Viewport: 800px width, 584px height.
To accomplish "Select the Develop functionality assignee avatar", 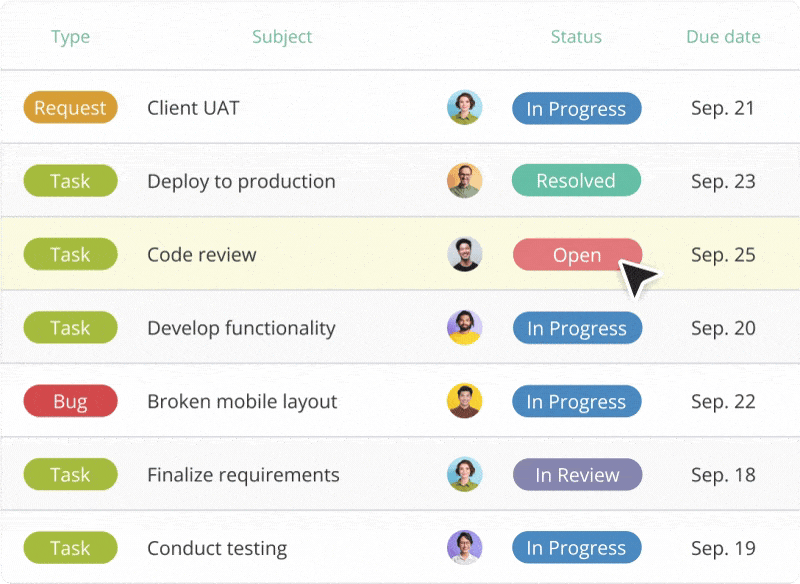I will 464,328.
